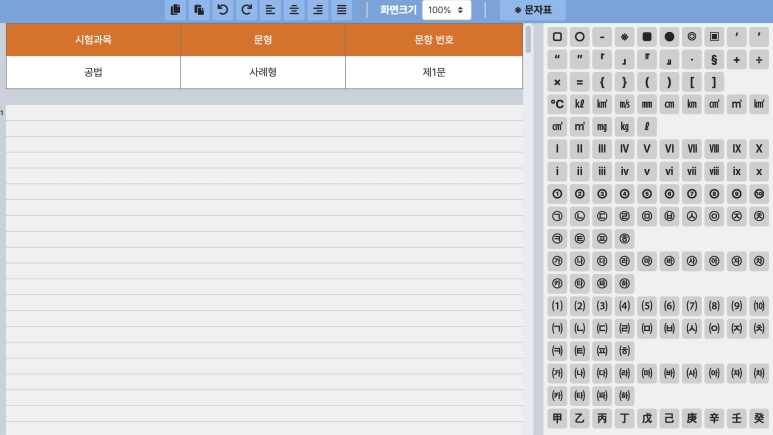
Task: Insert the liter ℓ unit symbol
Action: [647, 127]
